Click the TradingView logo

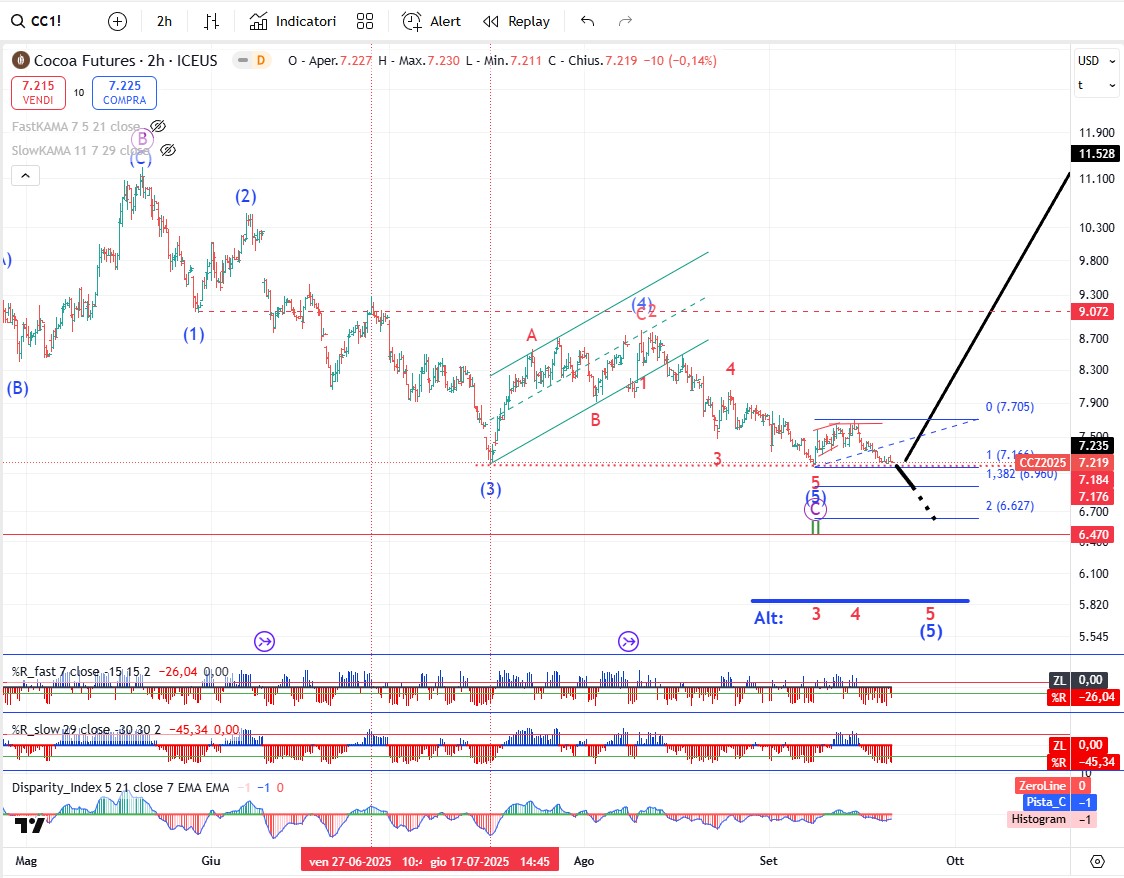pos(30,826)
